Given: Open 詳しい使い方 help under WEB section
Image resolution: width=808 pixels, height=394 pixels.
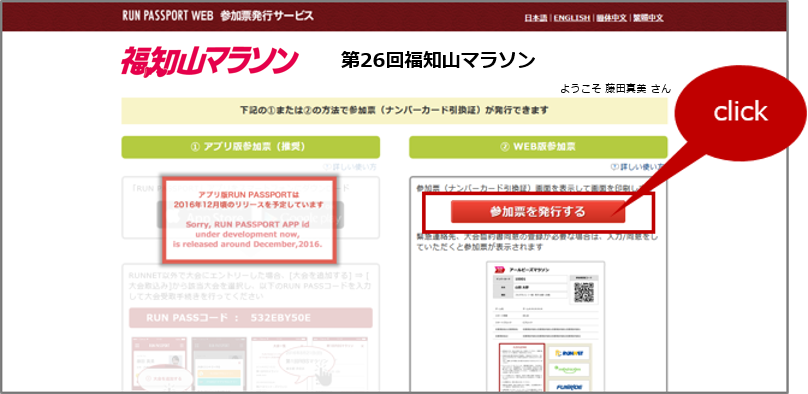Looking at the screenshot, I should coord(637,167).
